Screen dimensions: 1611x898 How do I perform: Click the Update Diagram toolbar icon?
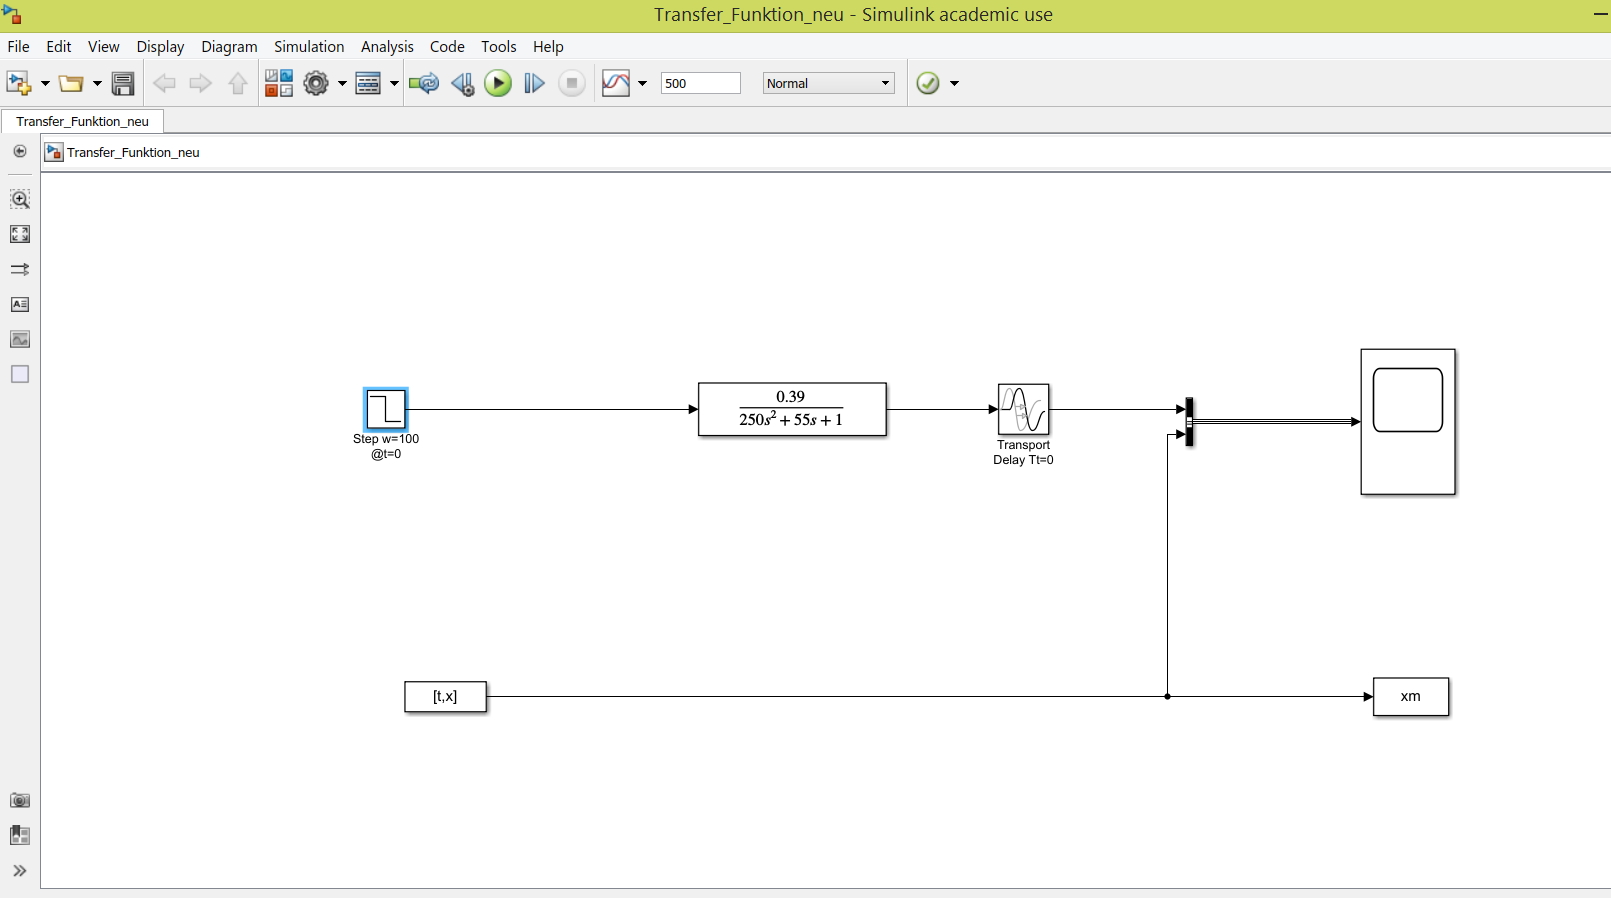tap(424, 84)
